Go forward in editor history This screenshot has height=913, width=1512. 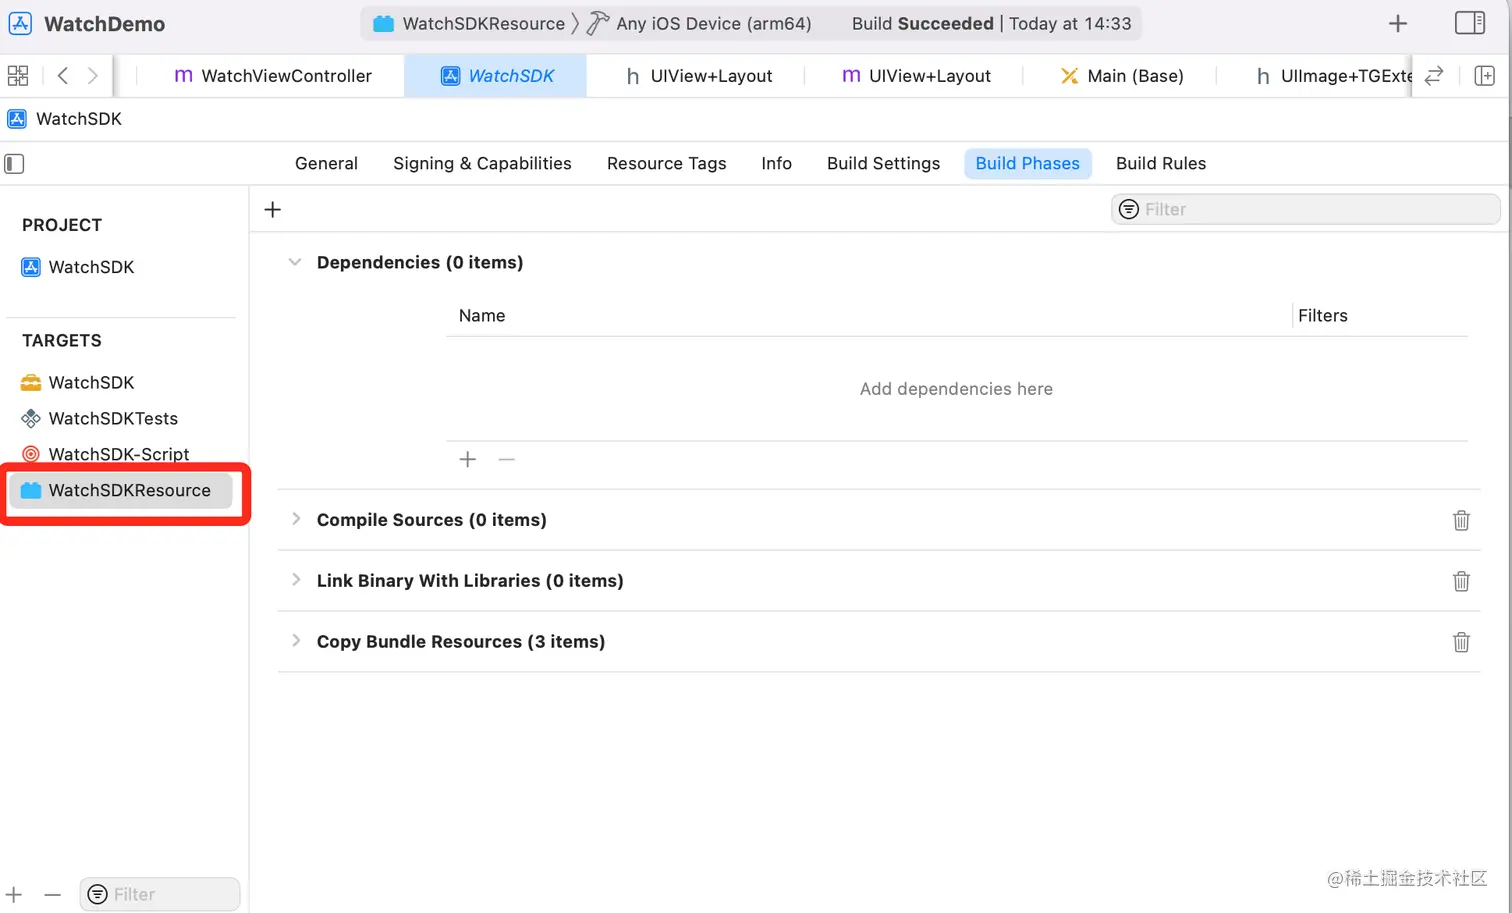point(93,76)
